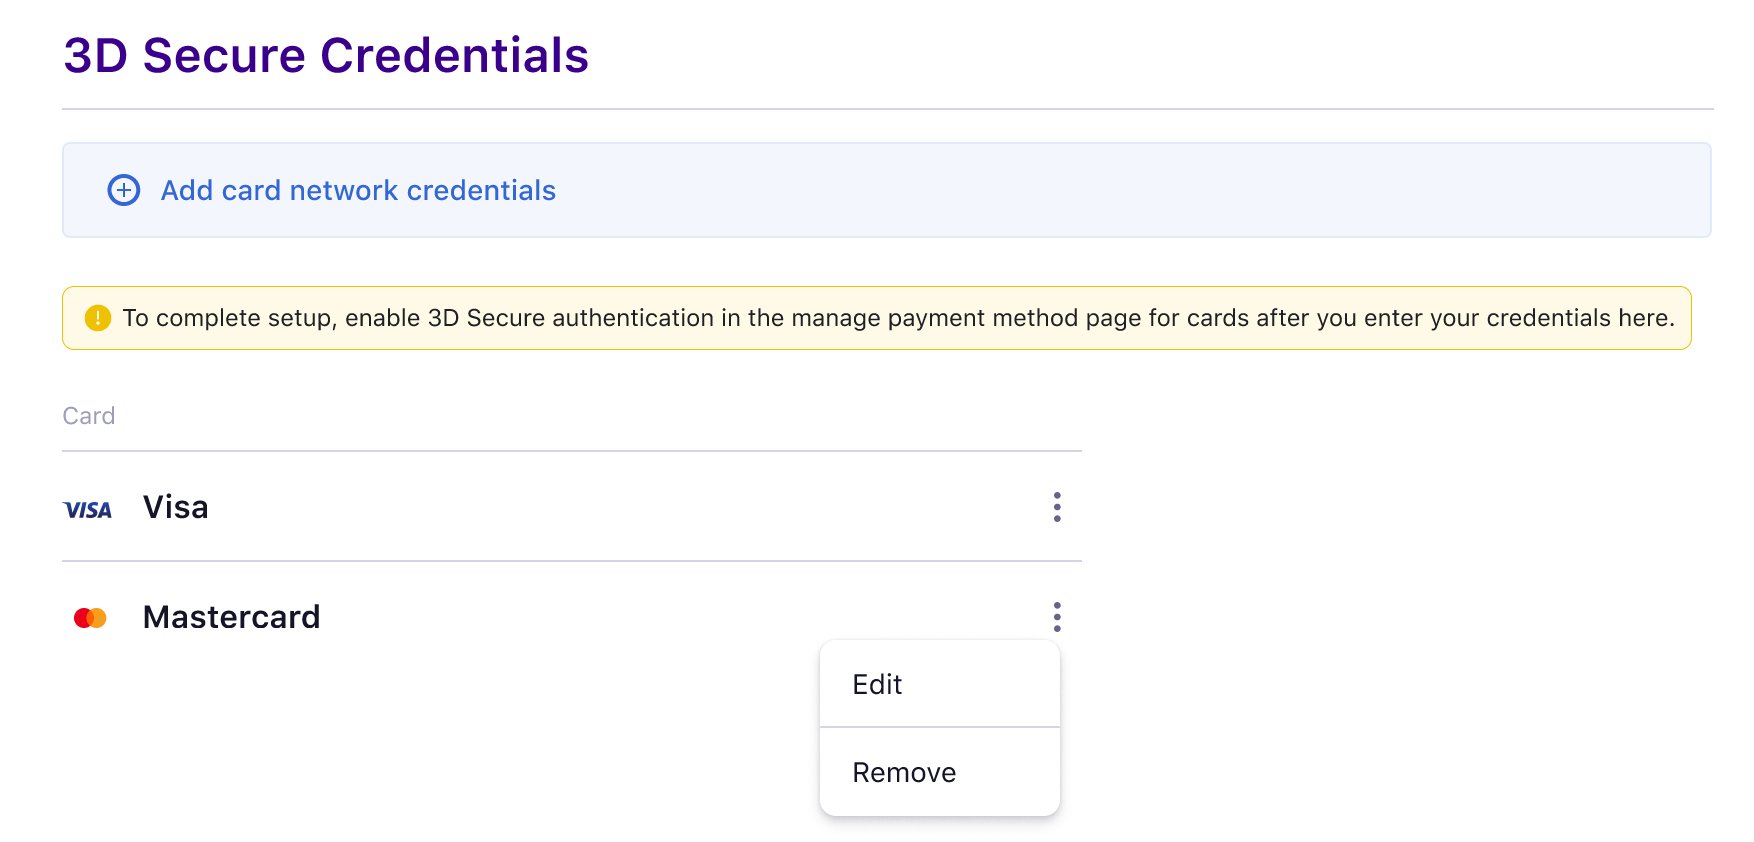Image resolution: width=1754 pixels, height=842 pixels.
Task: Open Visa row three-dot menu
Action: pos(1057,507)
